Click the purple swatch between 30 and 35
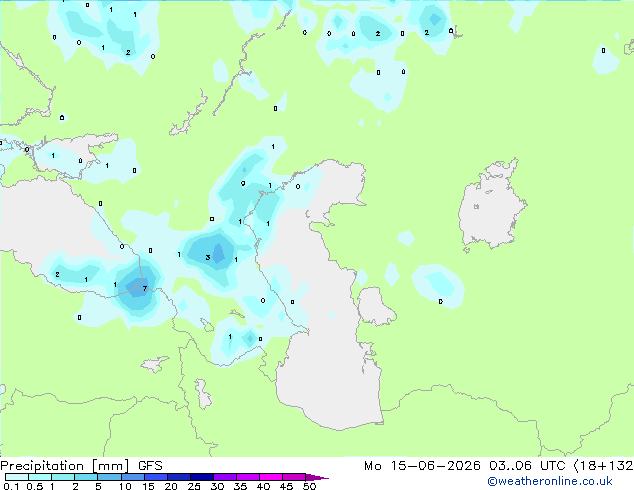Image resolution: width=634 pixels, height=490 pixels. (224, 477)
